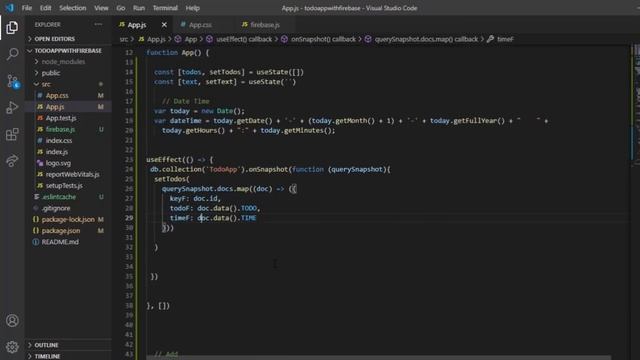Click the 'TodoApp' string on line 24
This screenshot has height=360, width=640.
223,169
